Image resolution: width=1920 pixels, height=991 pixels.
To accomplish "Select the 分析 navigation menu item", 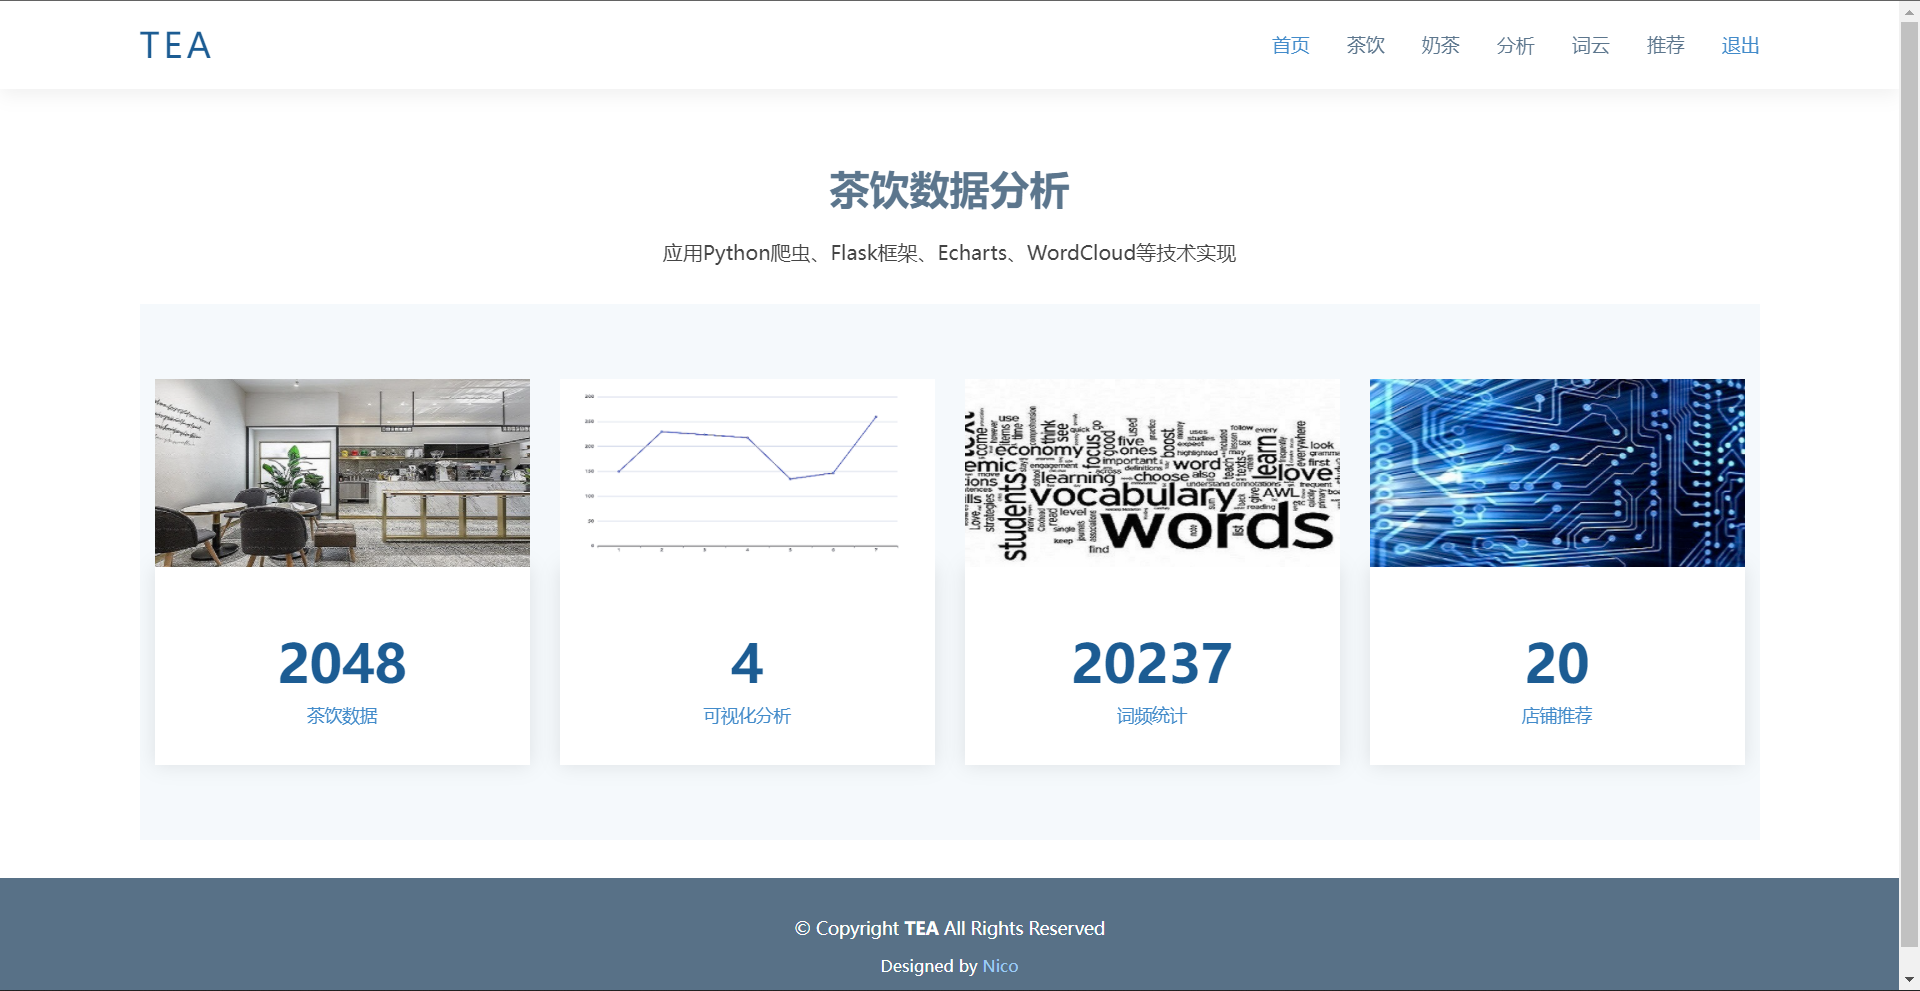I will pyautogui.click(x=1515, y=45).
